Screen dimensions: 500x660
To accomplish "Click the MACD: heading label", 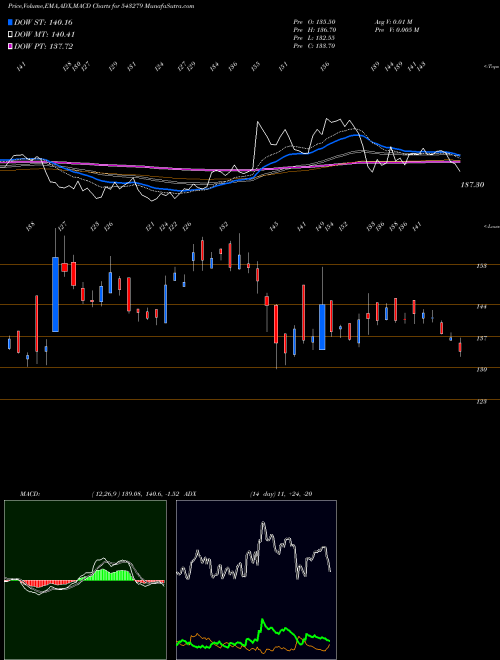I will [x=30, y=494].
